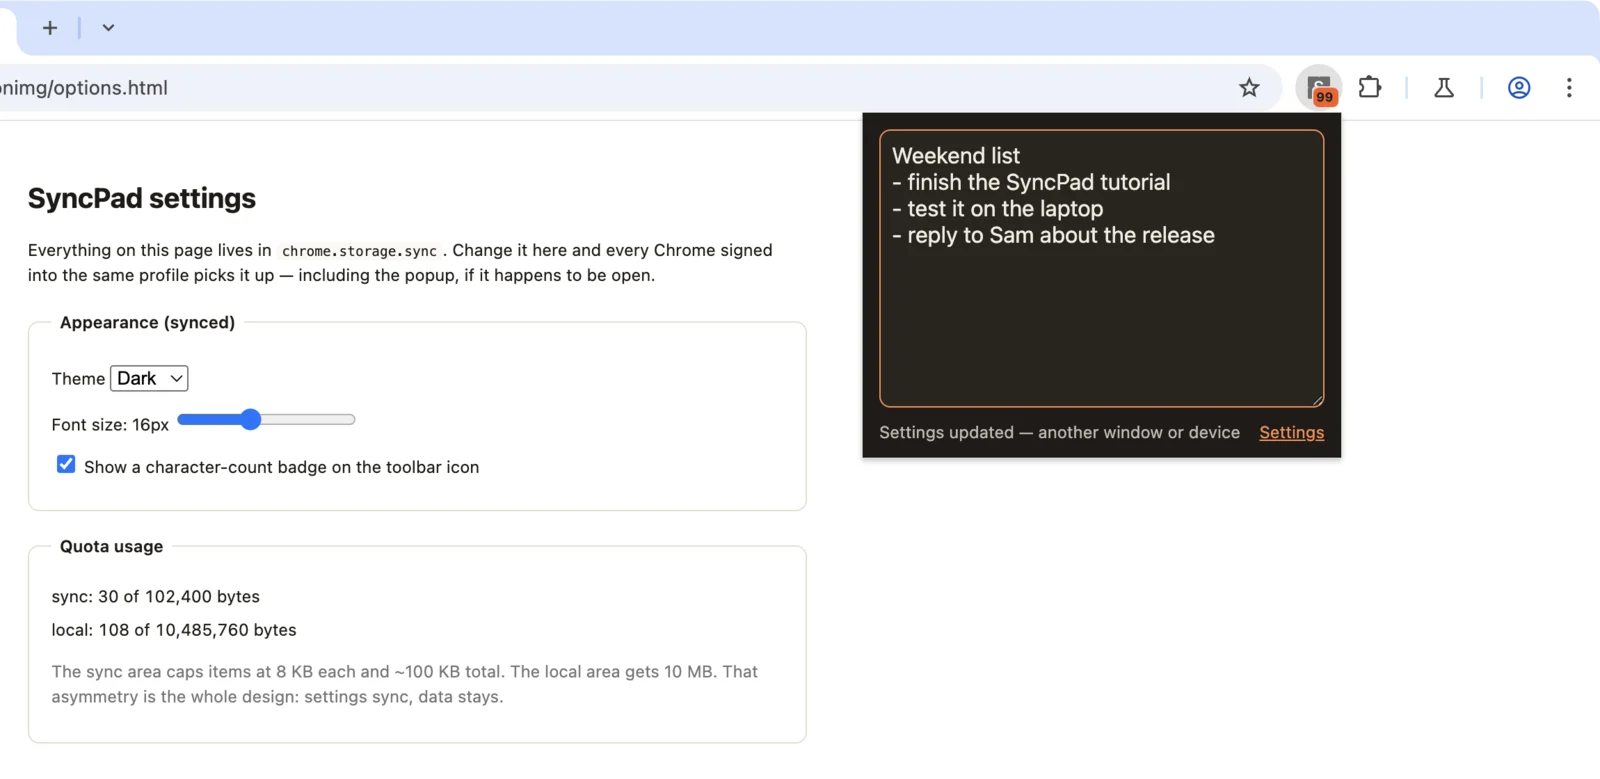Screen dimensions: 1600x779
Task: Add a new tab with plus button
Action: pos(50,28)
